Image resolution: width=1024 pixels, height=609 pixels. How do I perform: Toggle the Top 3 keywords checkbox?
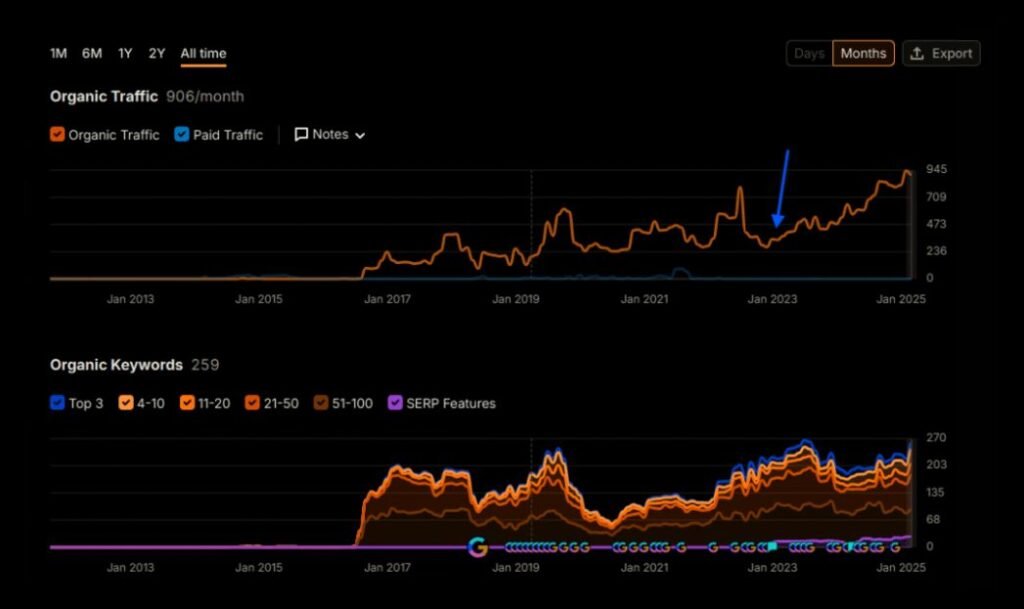click(57, 404)
